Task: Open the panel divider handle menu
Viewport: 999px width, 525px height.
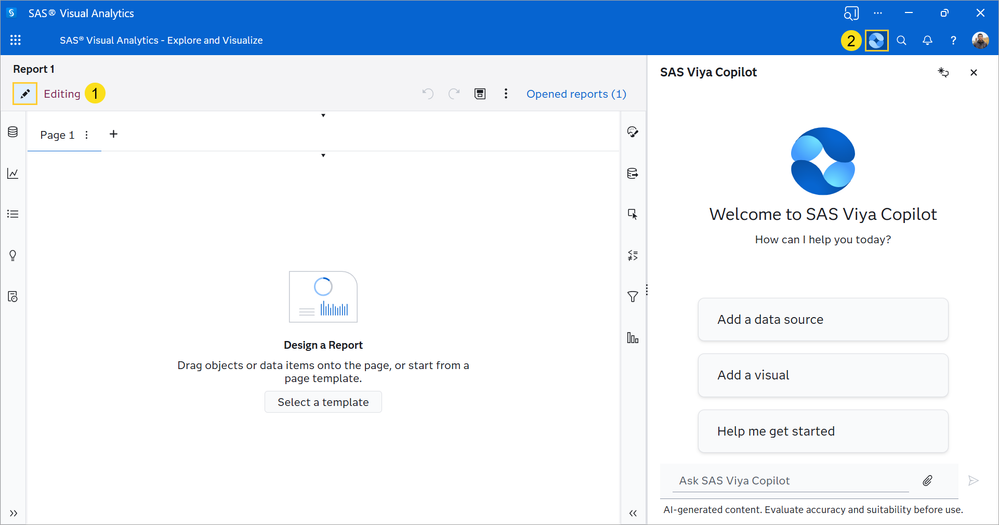Action: [x=647, y=290]
